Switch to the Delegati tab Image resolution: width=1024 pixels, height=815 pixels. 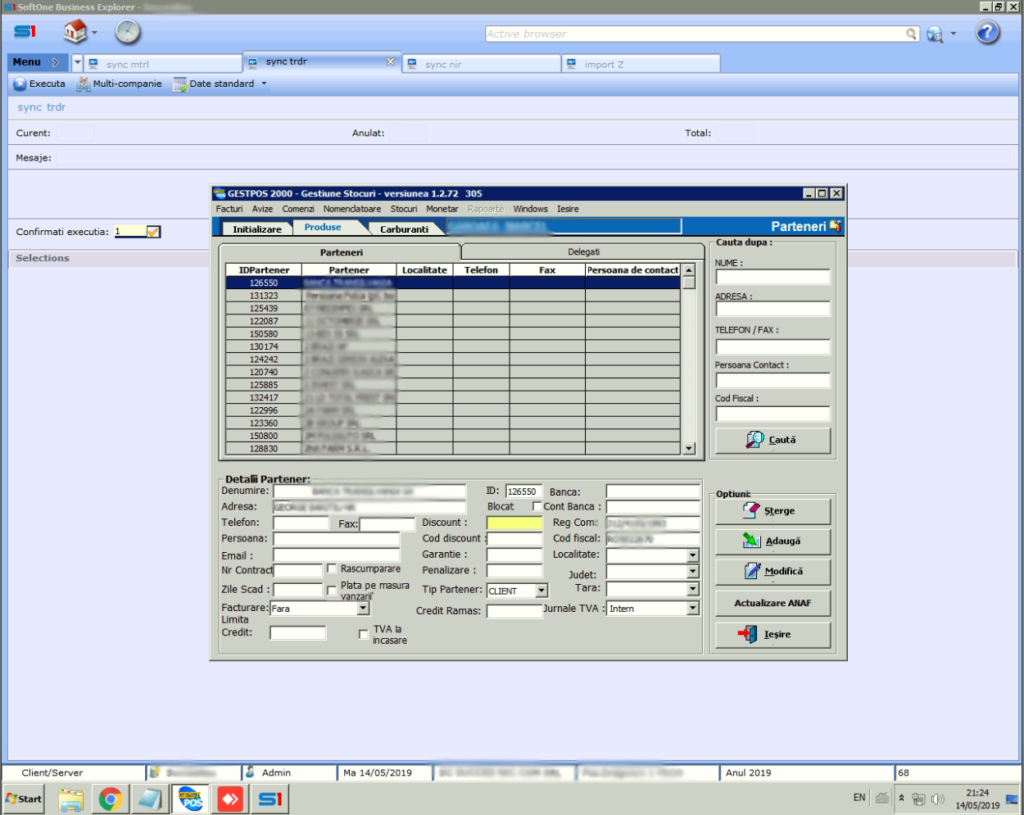[583, 251]
